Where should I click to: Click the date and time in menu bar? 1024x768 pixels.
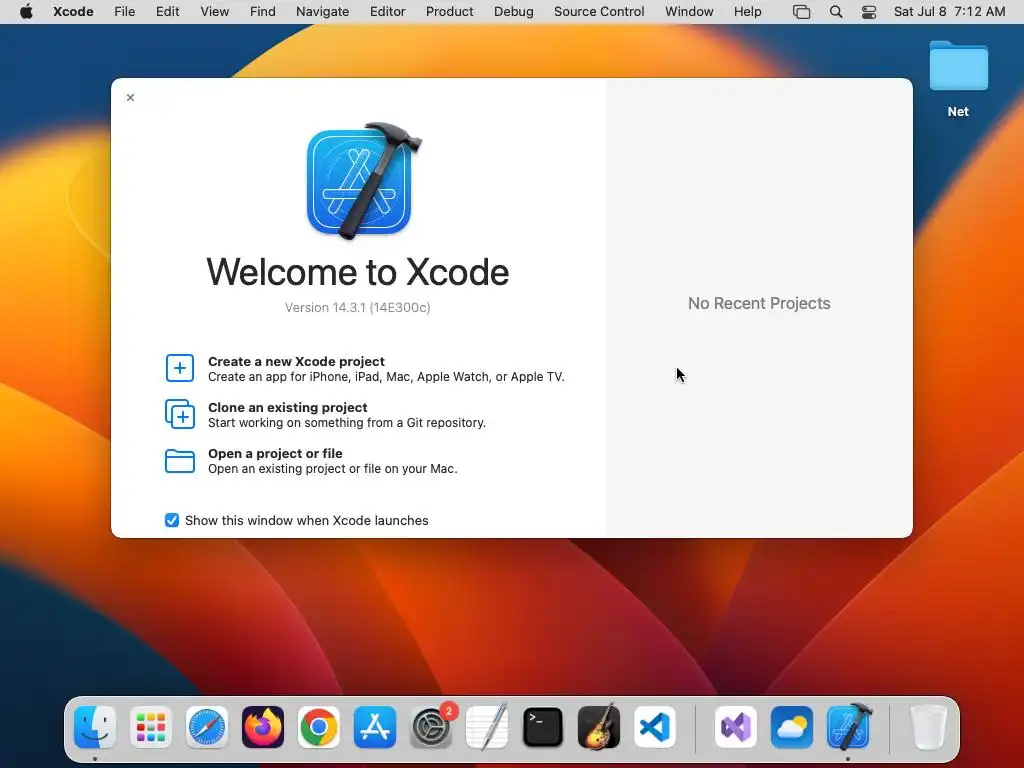[x=950, y=12]
